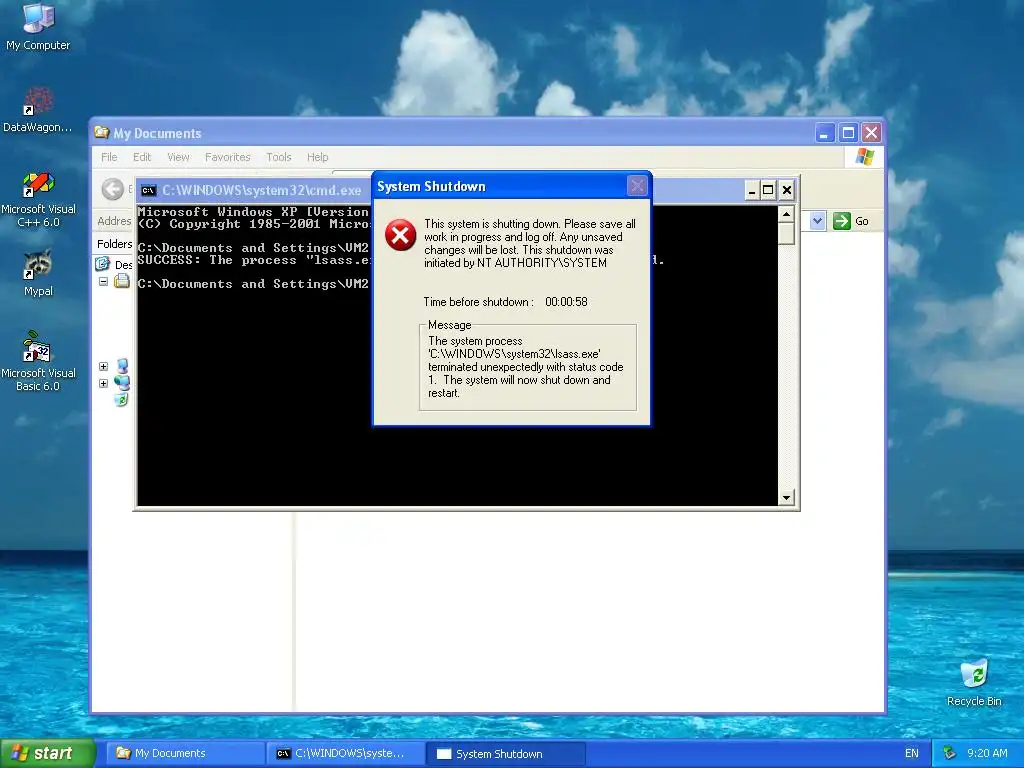
Task: Click the Folders pane header label
Action: pos(114,244)
